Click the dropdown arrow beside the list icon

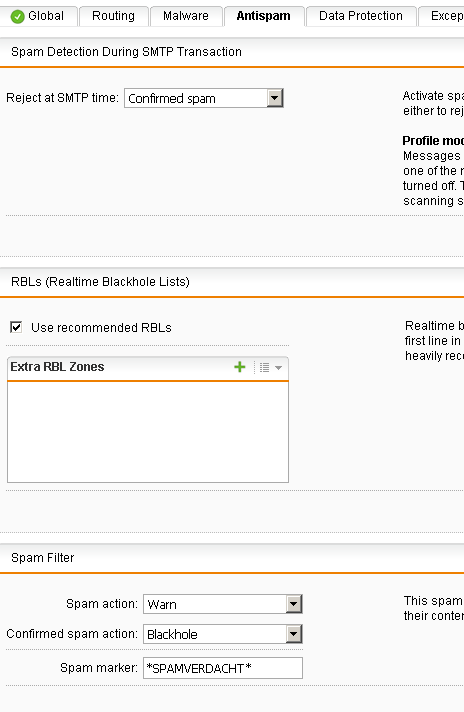coord(279,368)
